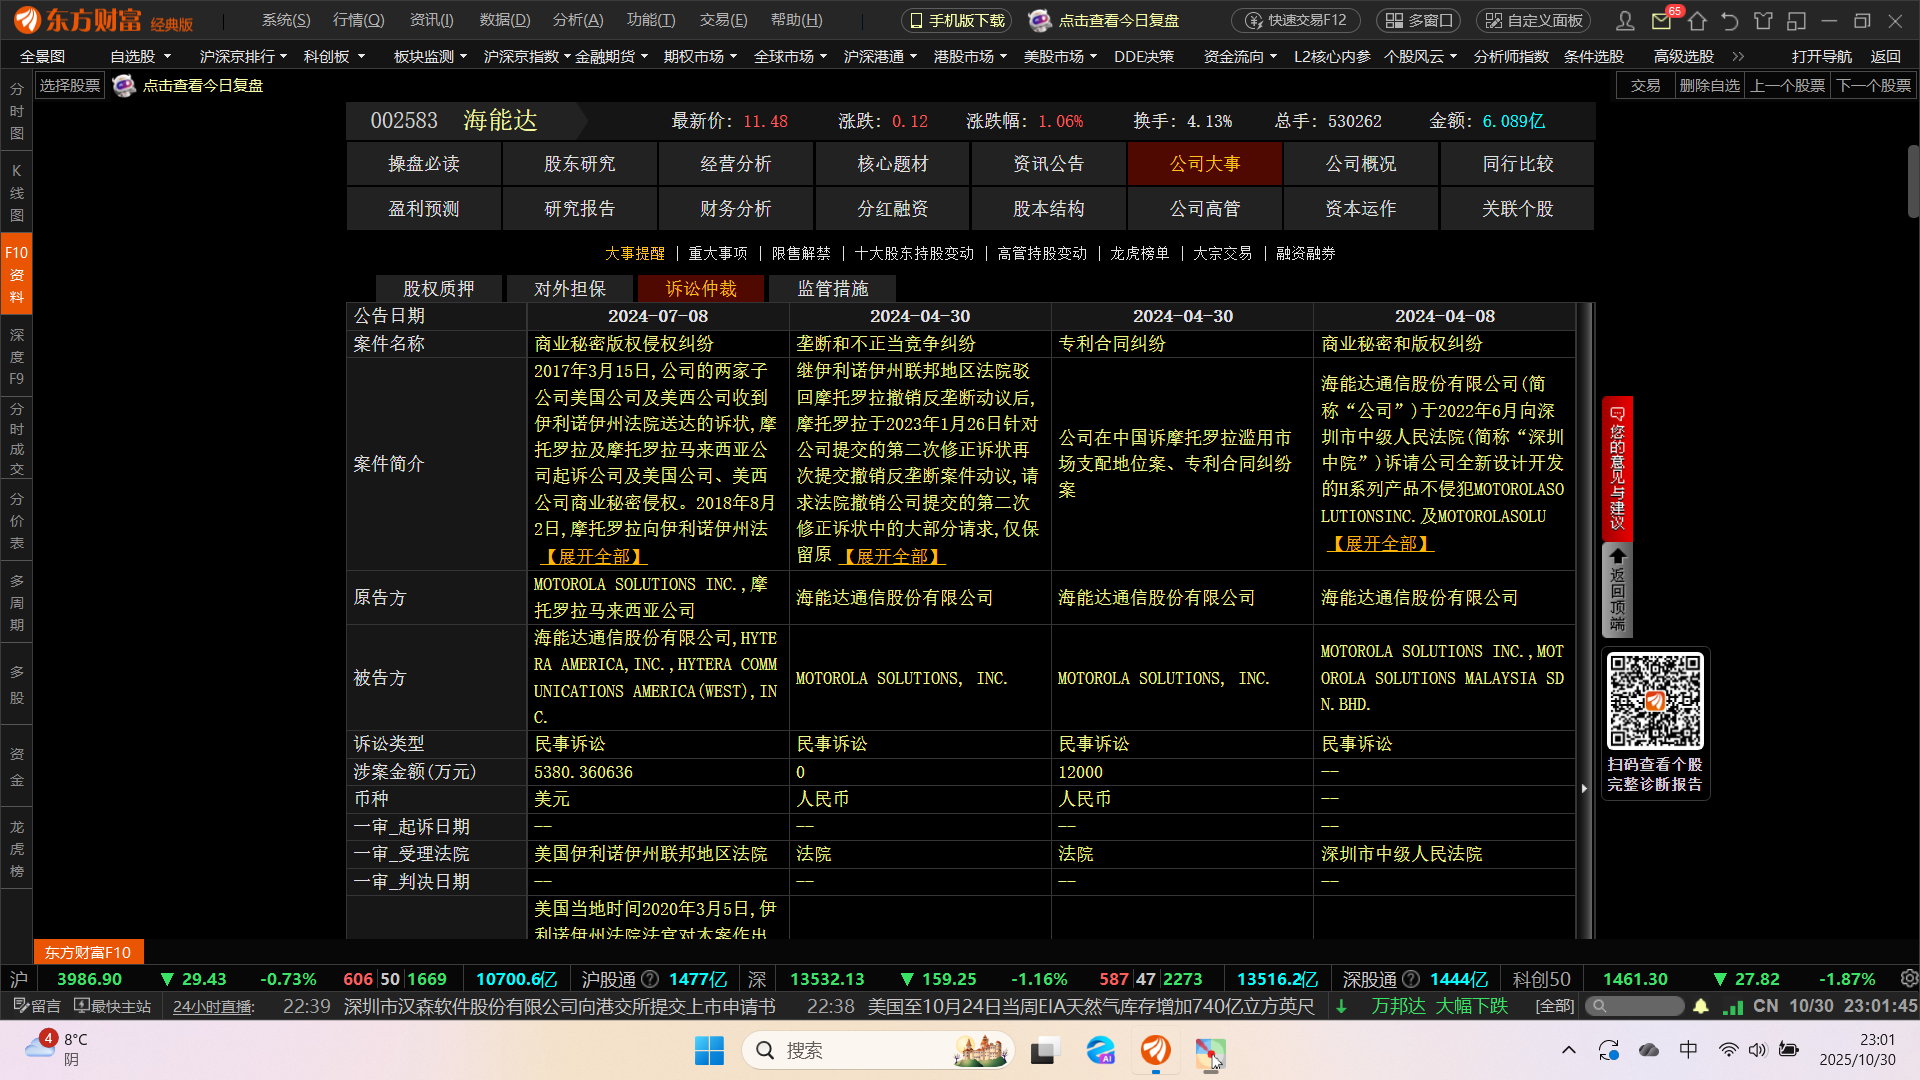Expand the 资金流向 dropdown arrow
The width and height of the screenshot is (1920, 1080).
tap(1273, 57)
